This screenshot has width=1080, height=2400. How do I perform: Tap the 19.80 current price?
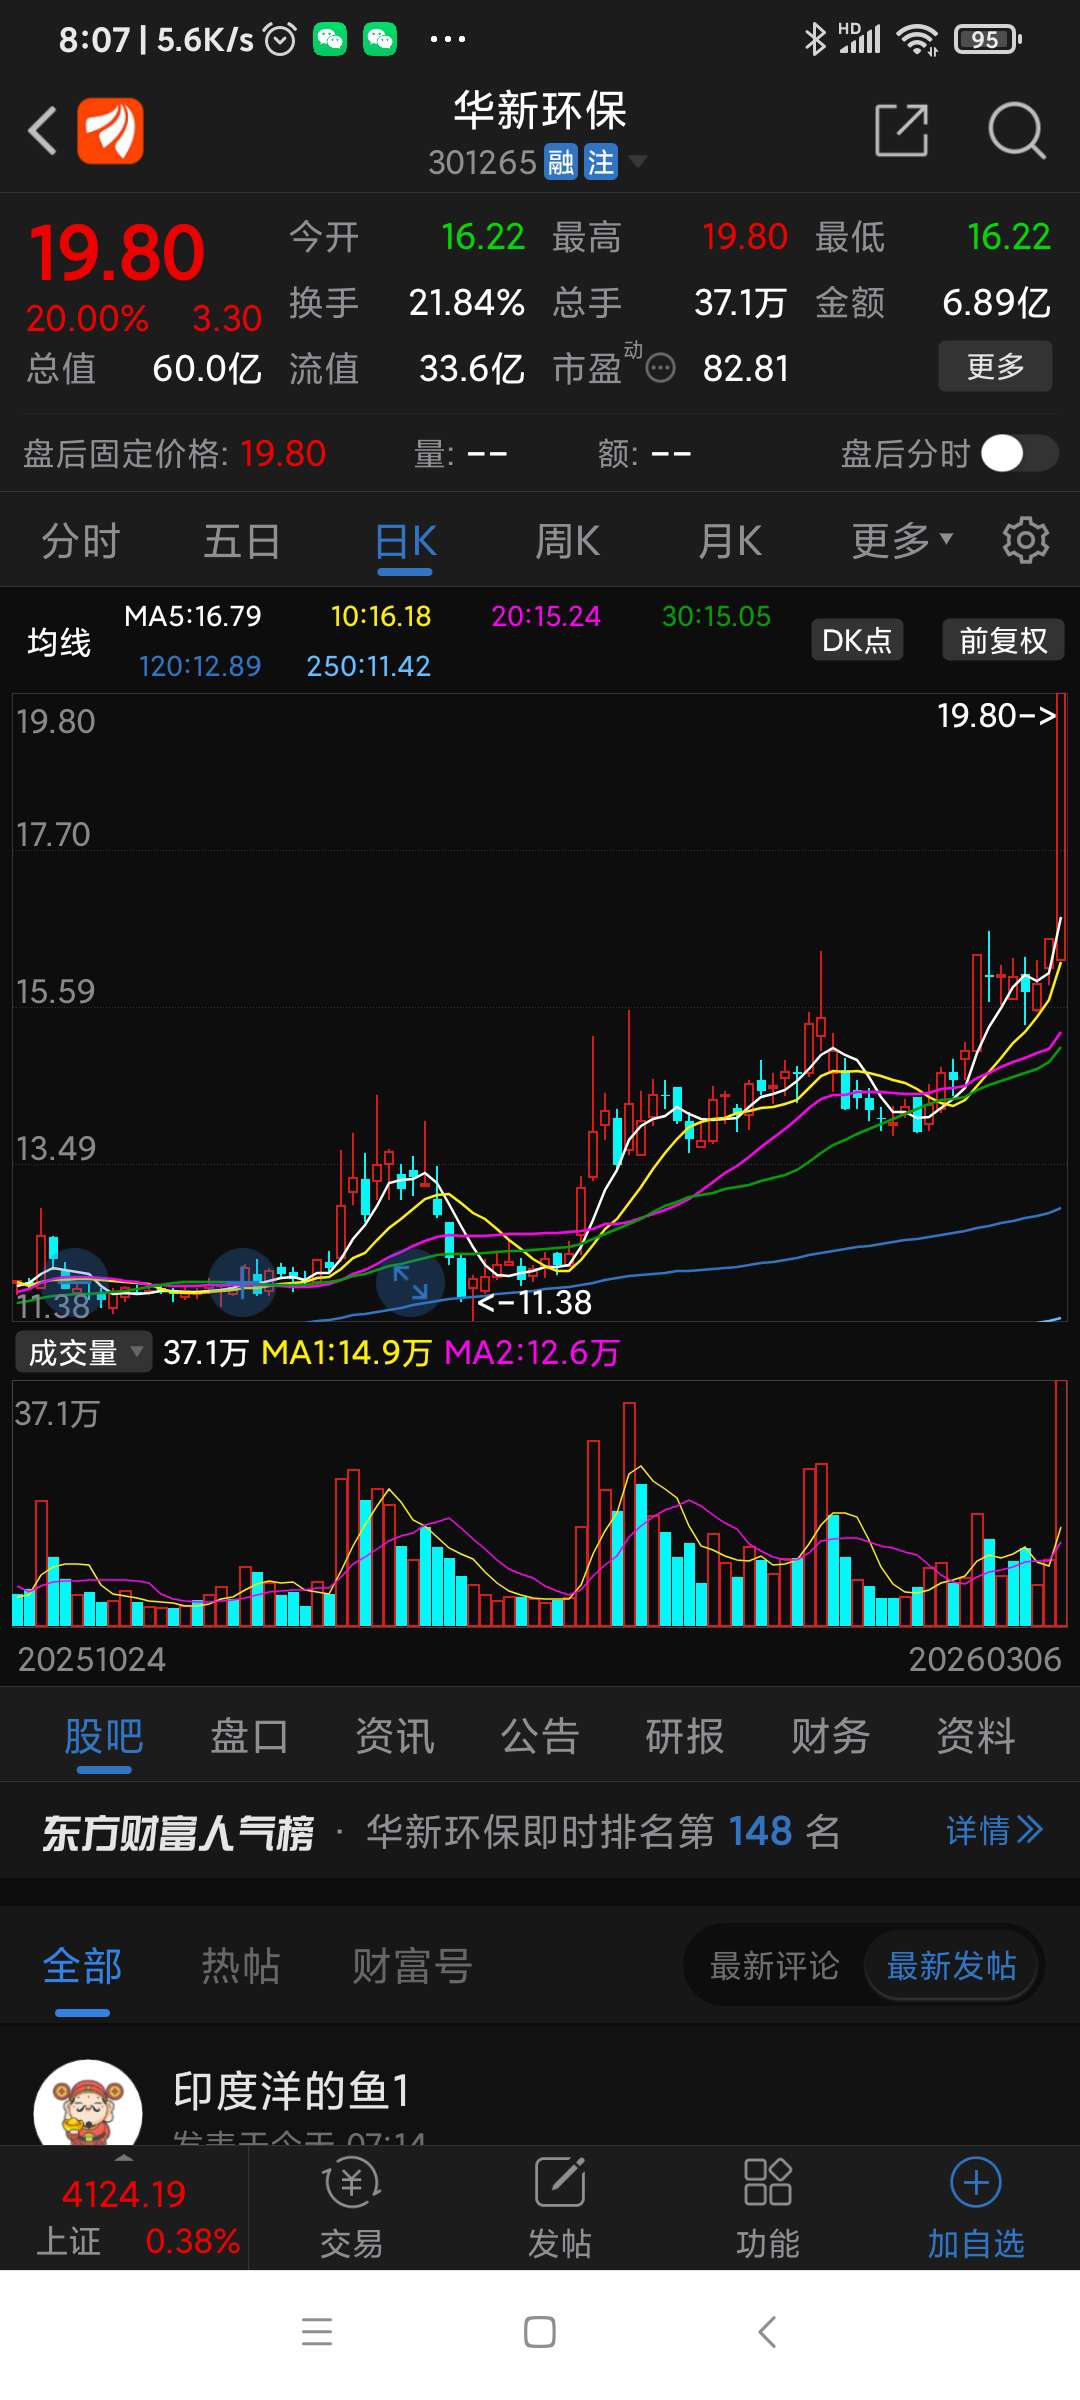tap(117, 252)
